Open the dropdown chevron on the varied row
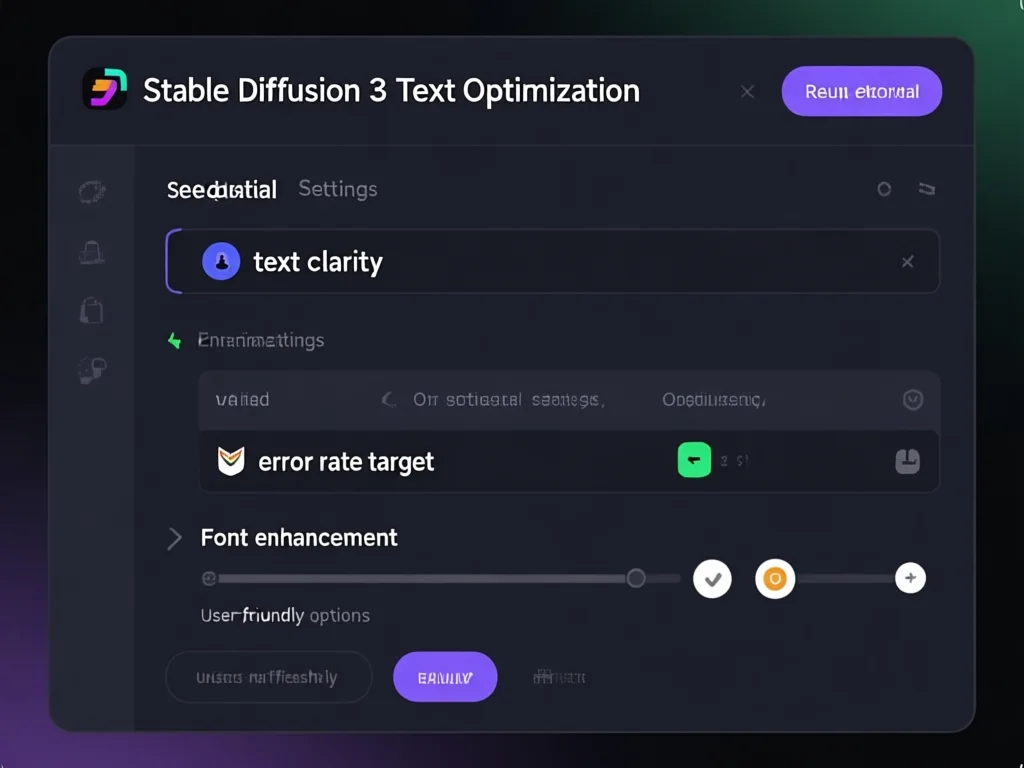Image resolution: width=1024 pixels, height=768 pixels. (x=912, y=399)
